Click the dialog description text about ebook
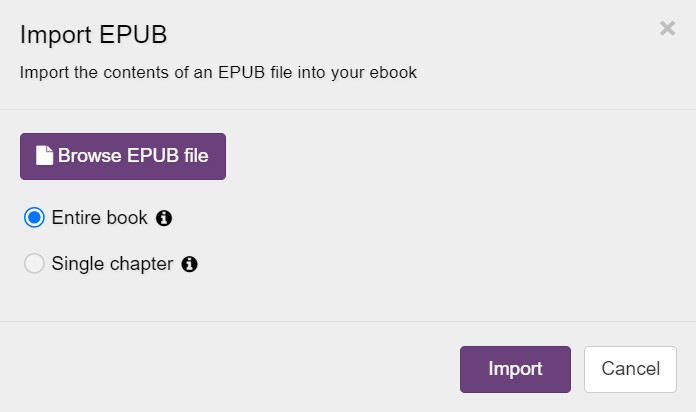 pyautogui.click(x=218, y=72)
